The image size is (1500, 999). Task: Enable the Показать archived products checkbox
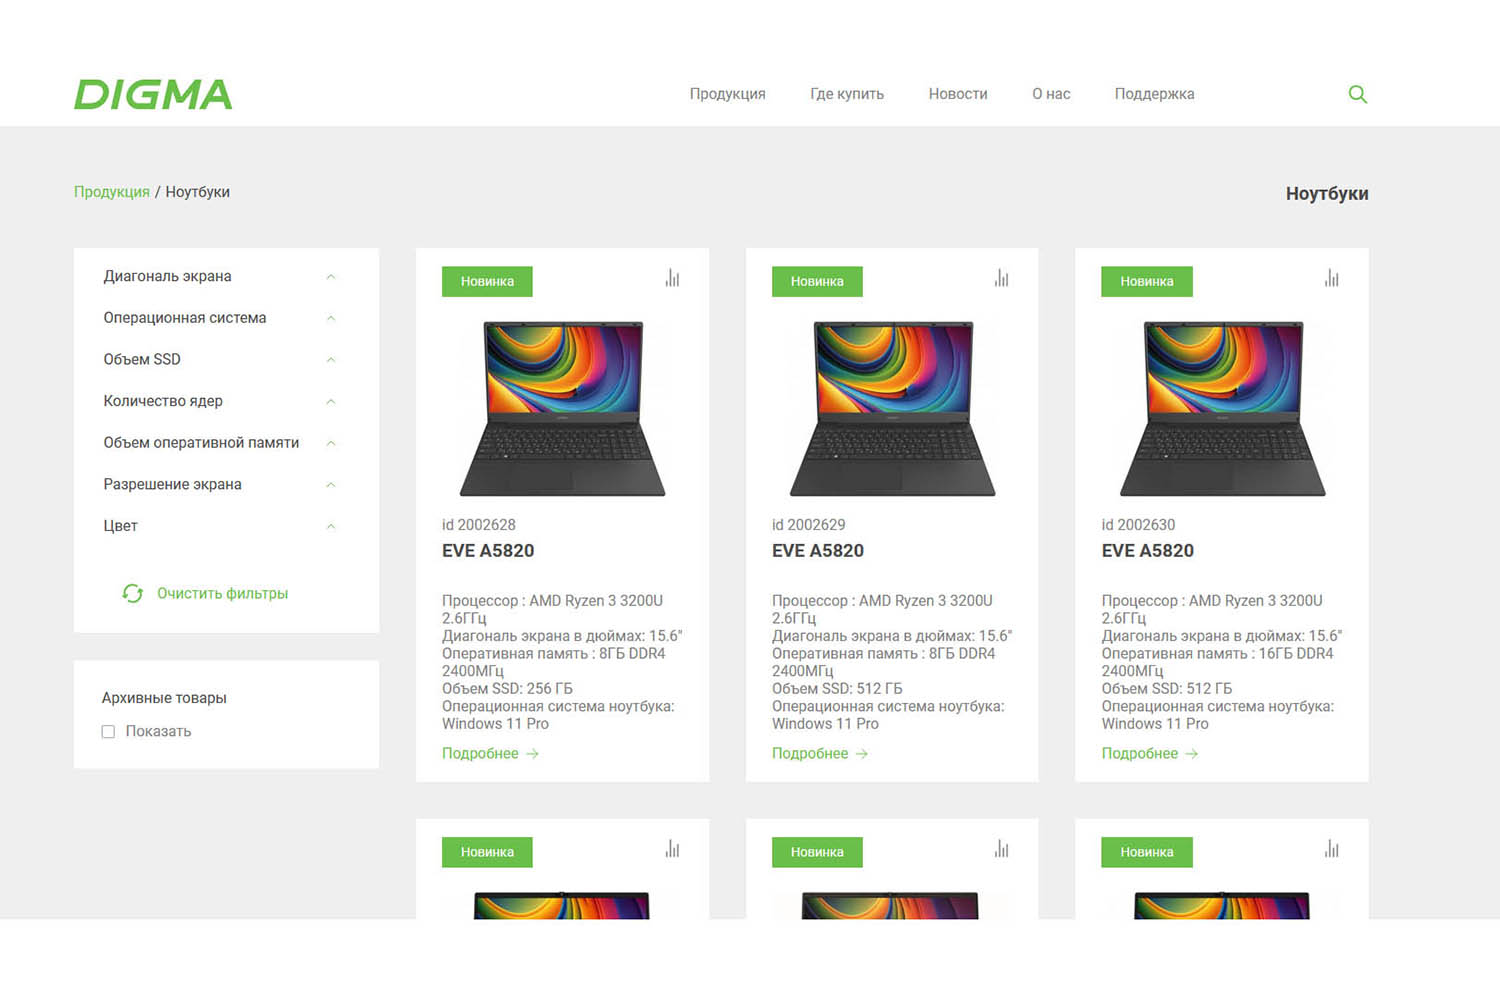pos(108,732)
